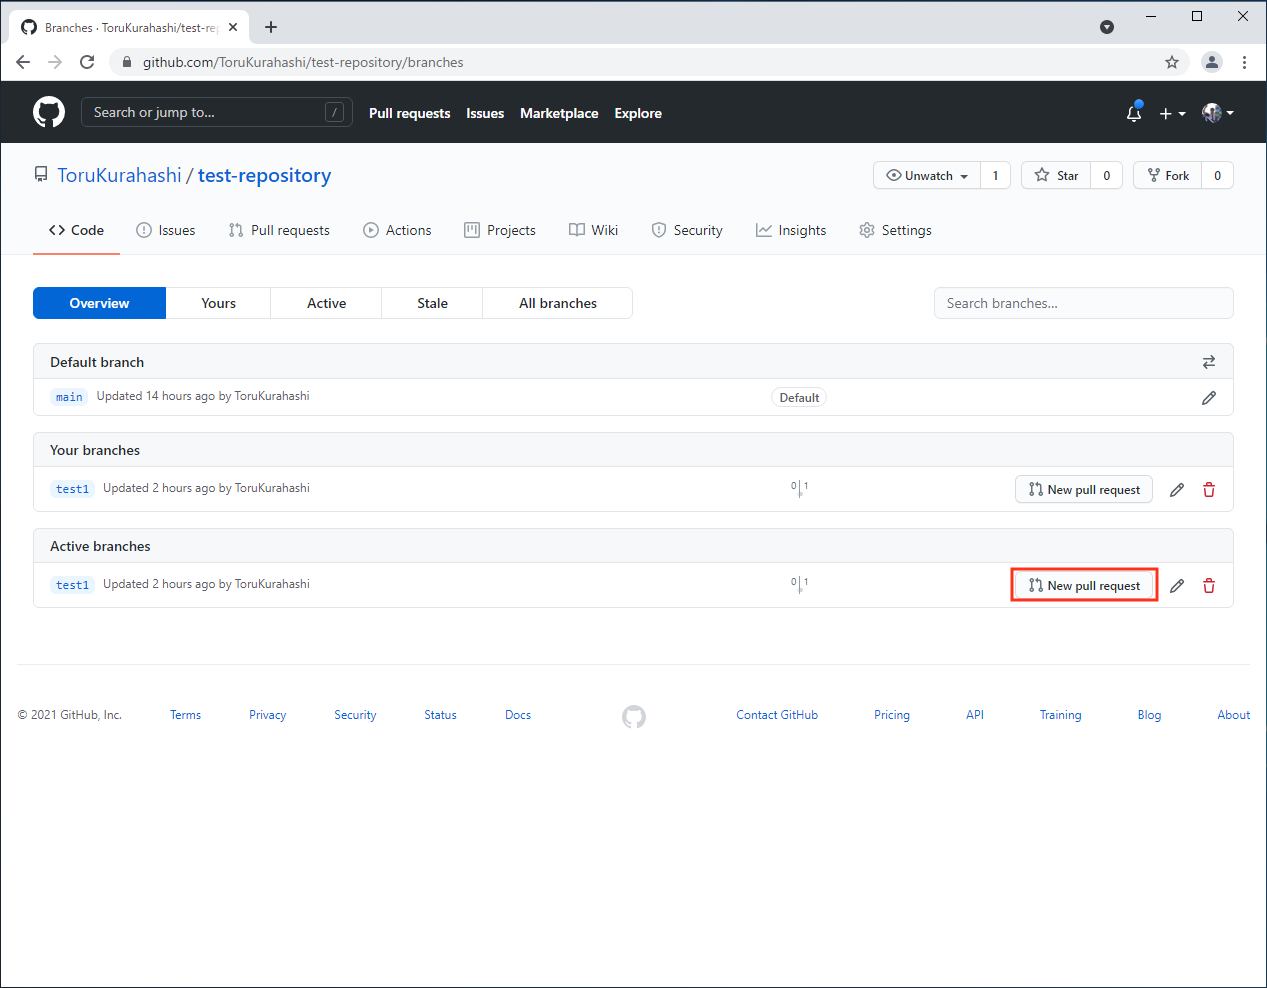The height and width of the screenshot is (988, 1267).
Task: Open Privacy footer link
Action: pos(267,715)
